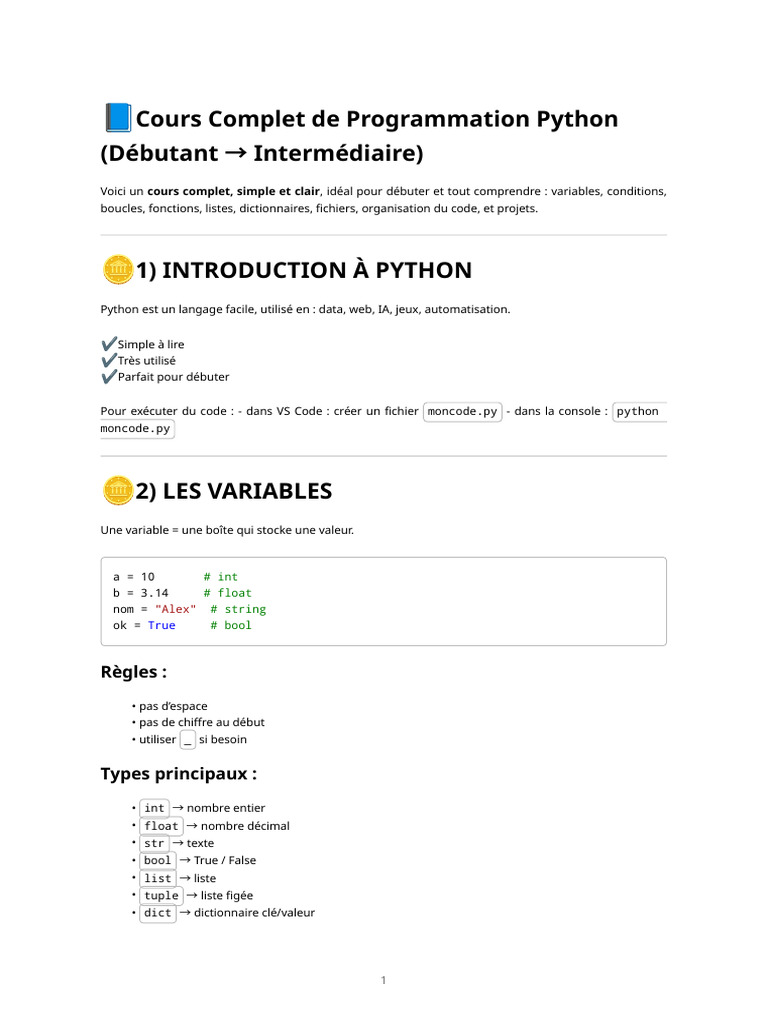This screenshot has height=1024, width=768.
Task: Click the coin icon beside INTRODUCTION À PYTHON
Action: pyautogui.click(x=118, y=269)
